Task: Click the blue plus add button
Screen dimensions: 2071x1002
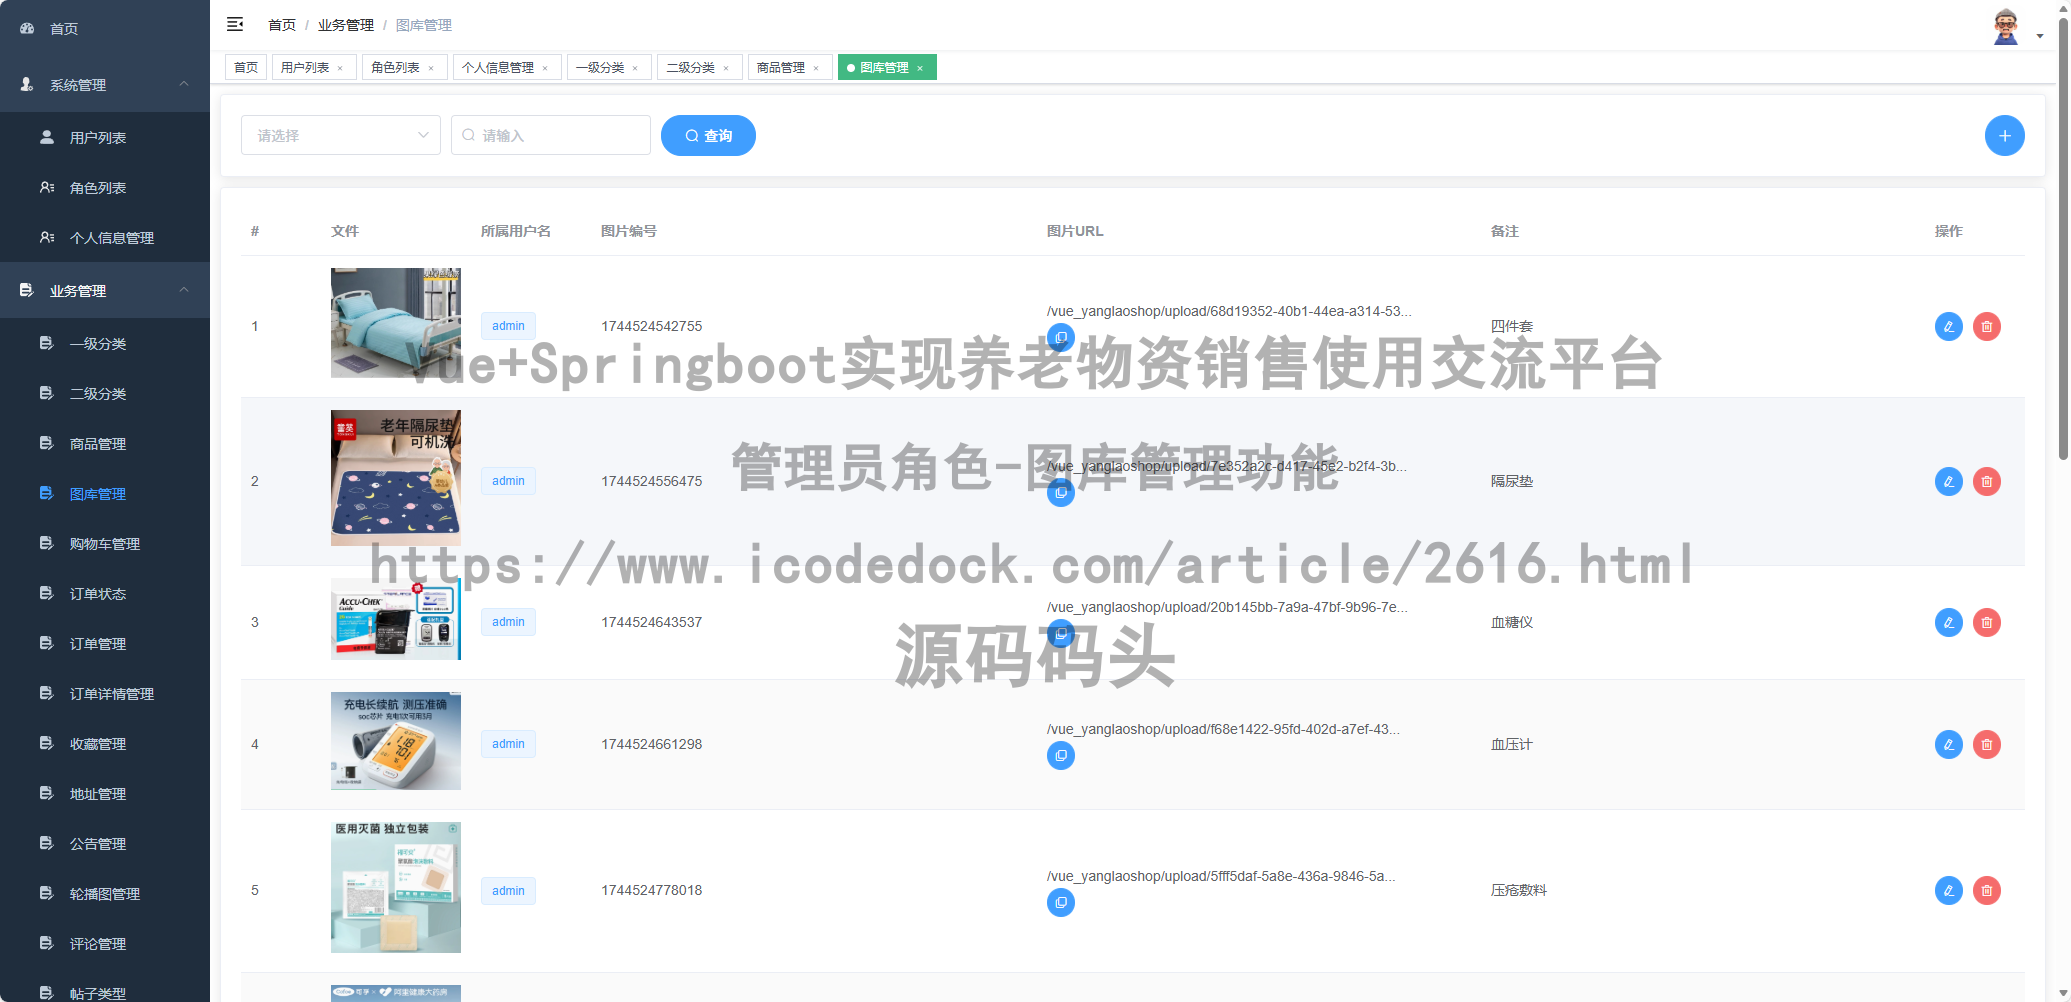Action: point(2004,135)
